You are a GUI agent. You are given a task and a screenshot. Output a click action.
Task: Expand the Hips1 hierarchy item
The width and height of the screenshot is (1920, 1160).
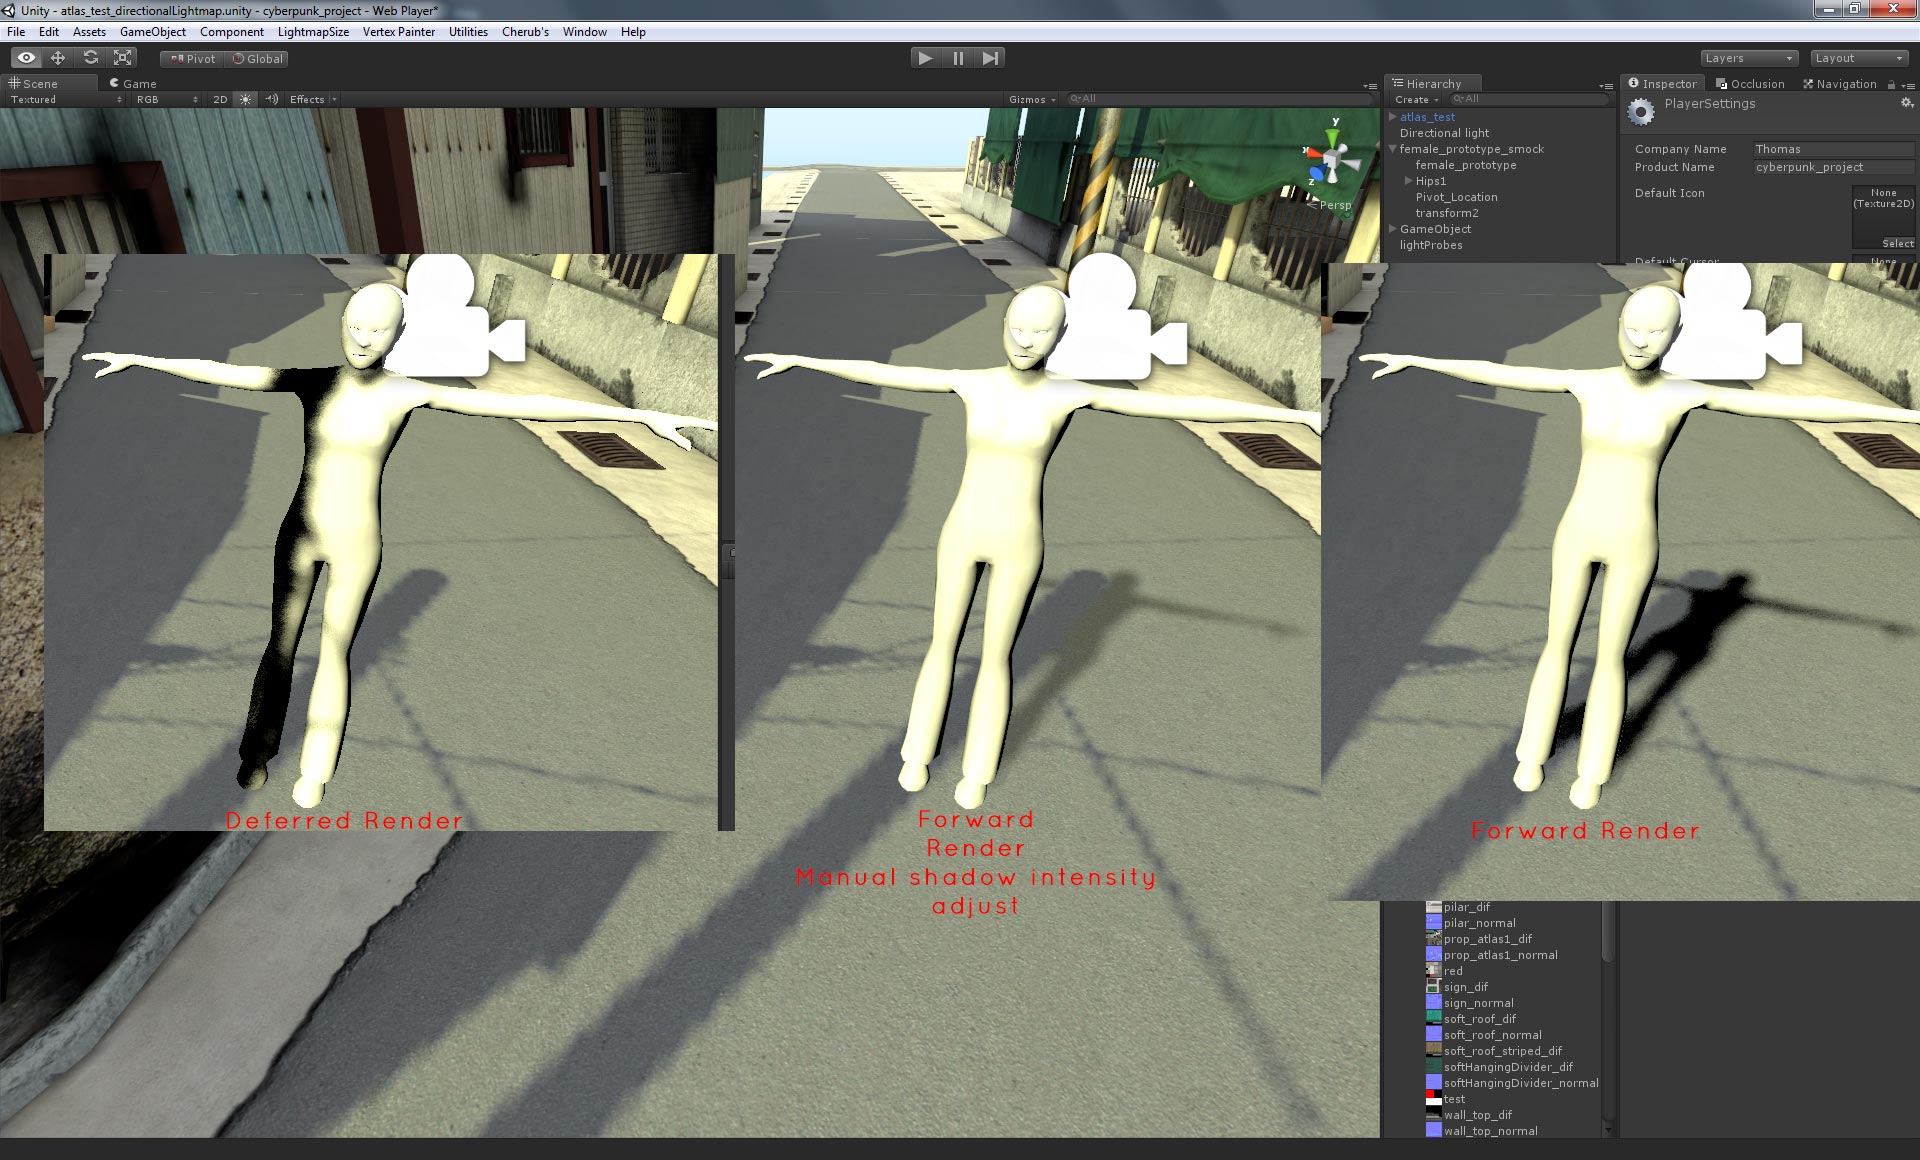(1409, 181)
